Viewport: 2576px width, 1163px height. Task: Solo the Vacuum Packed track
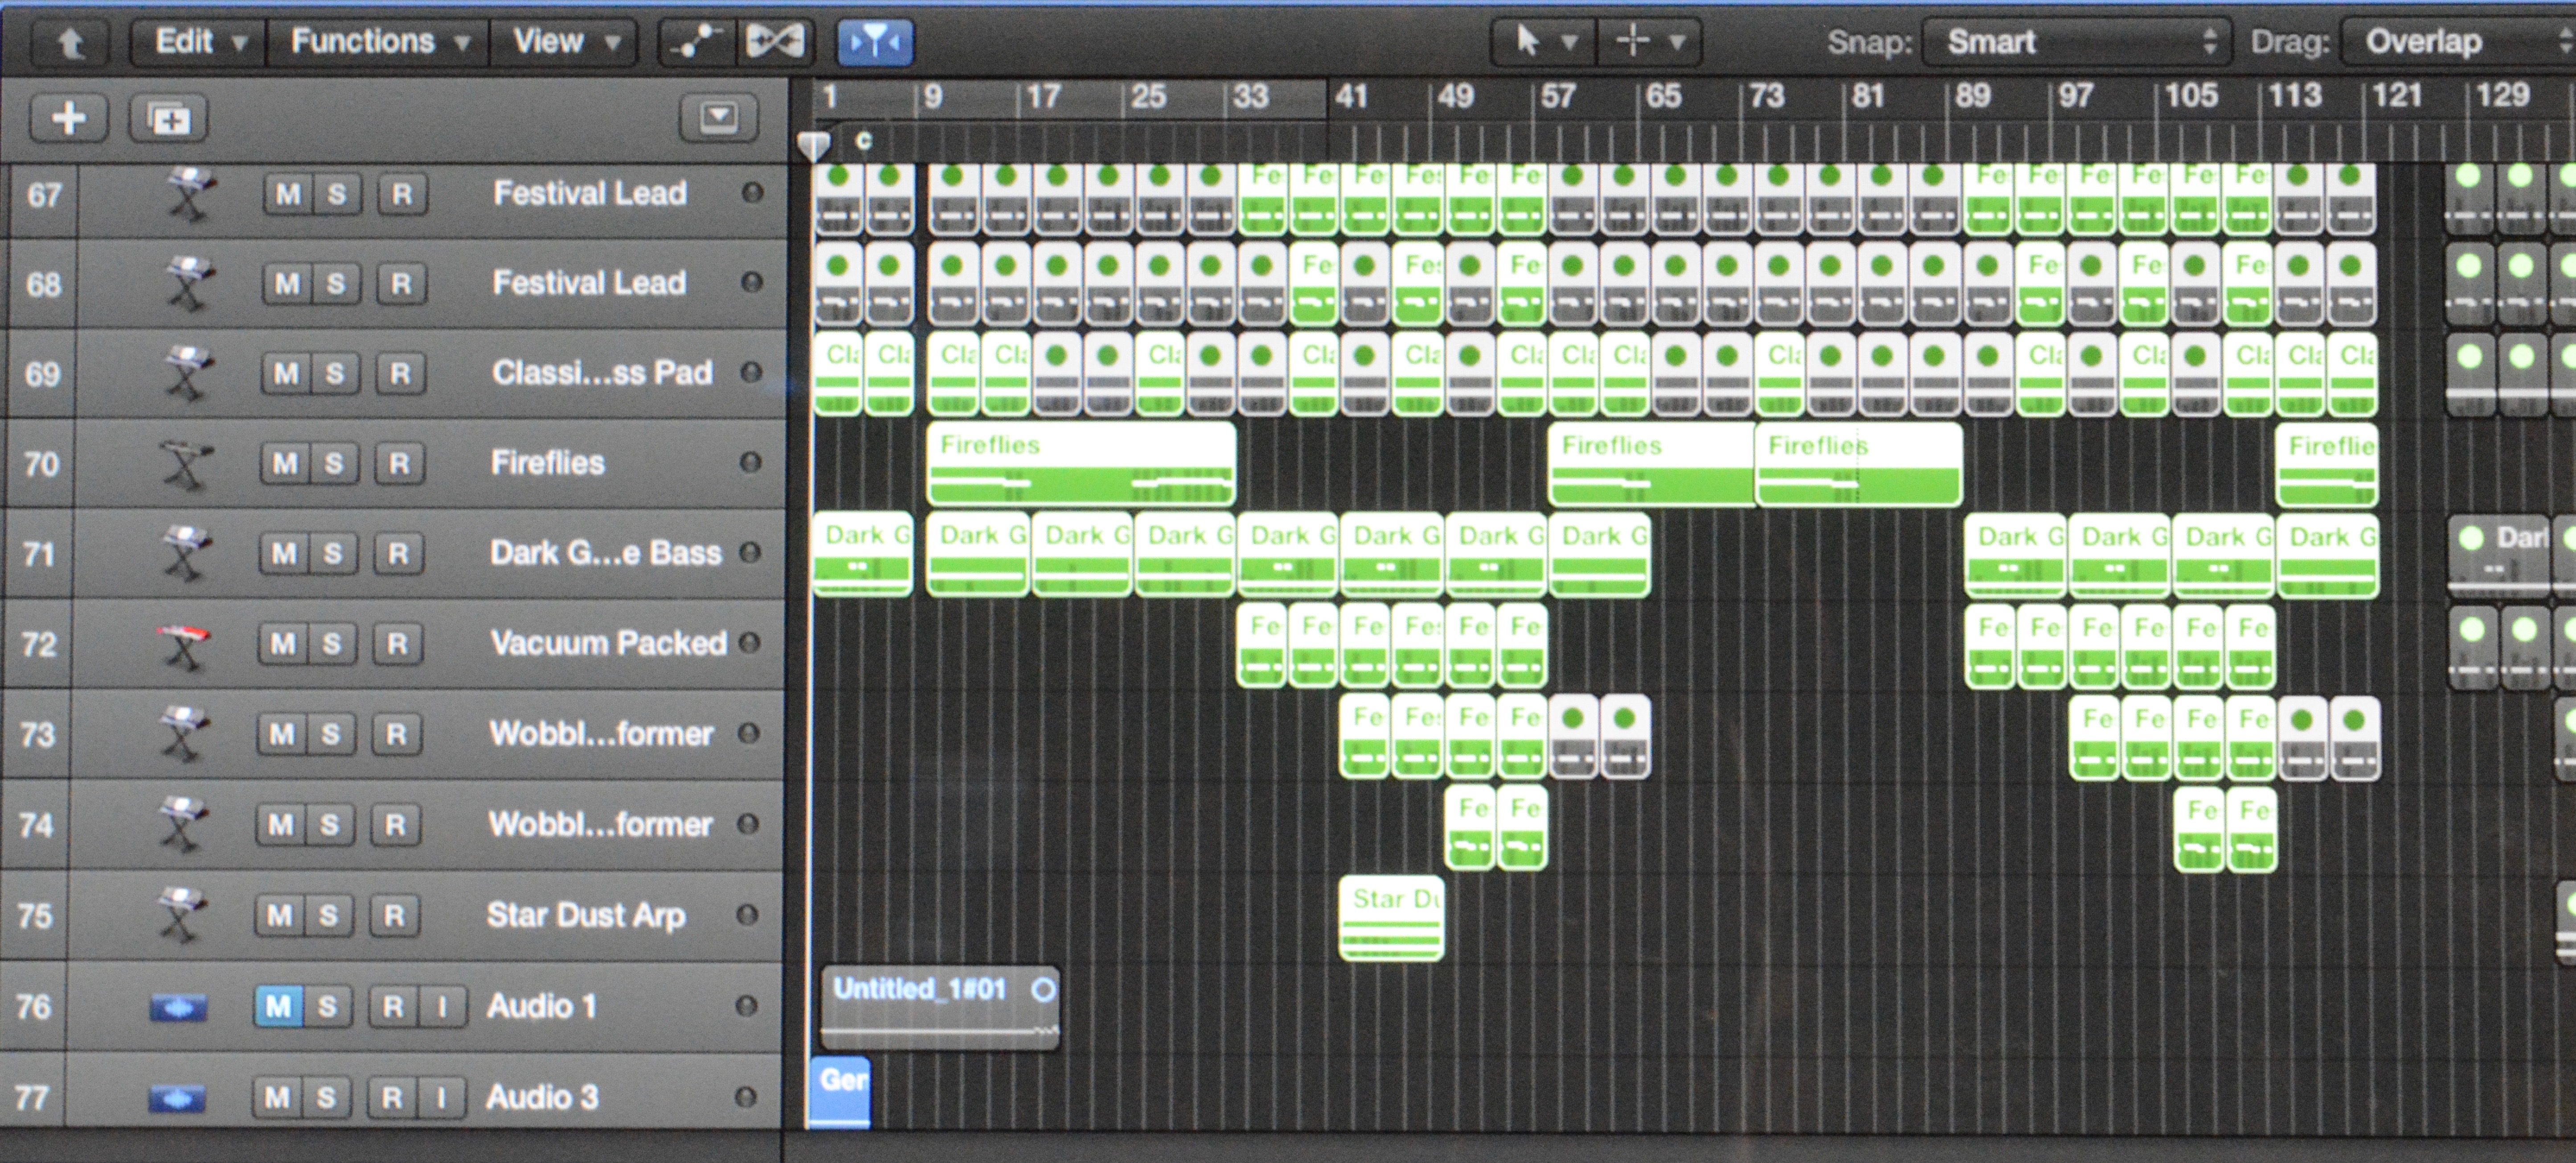click(x=332, y=644)
